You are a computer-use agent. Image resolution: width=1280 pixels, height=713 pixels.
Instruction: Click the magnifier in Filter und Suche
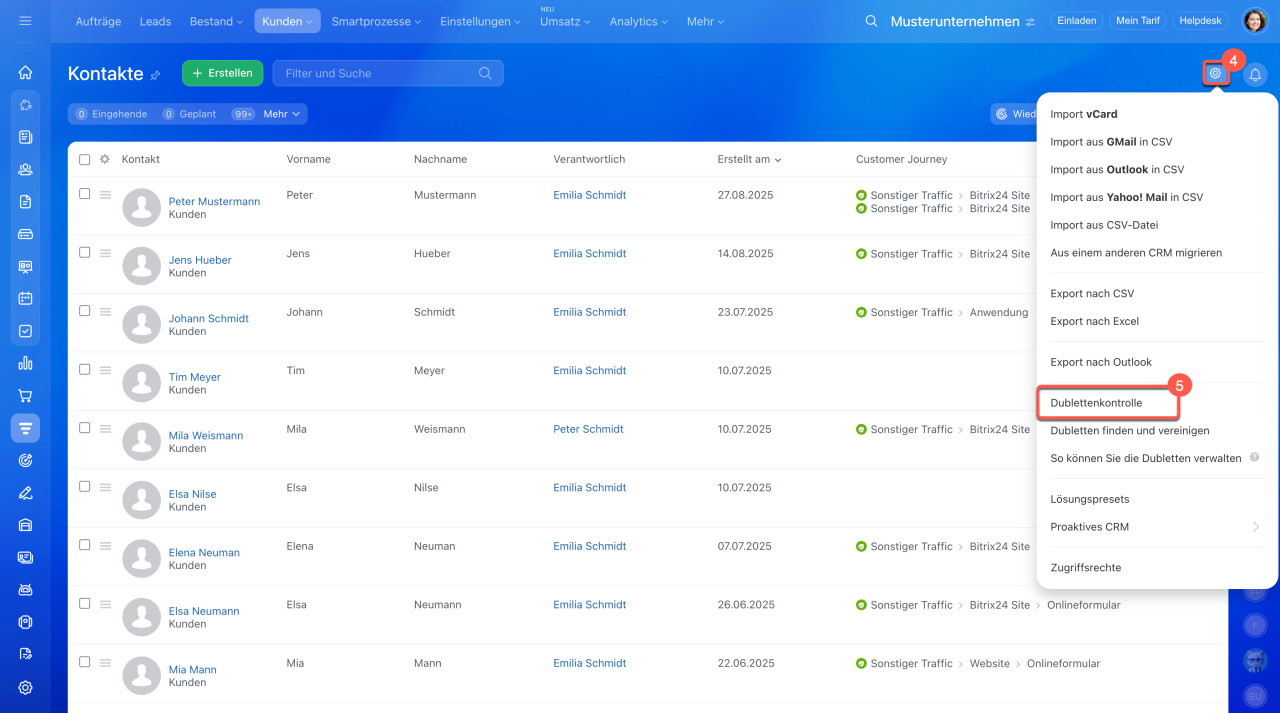coord(485,73)
